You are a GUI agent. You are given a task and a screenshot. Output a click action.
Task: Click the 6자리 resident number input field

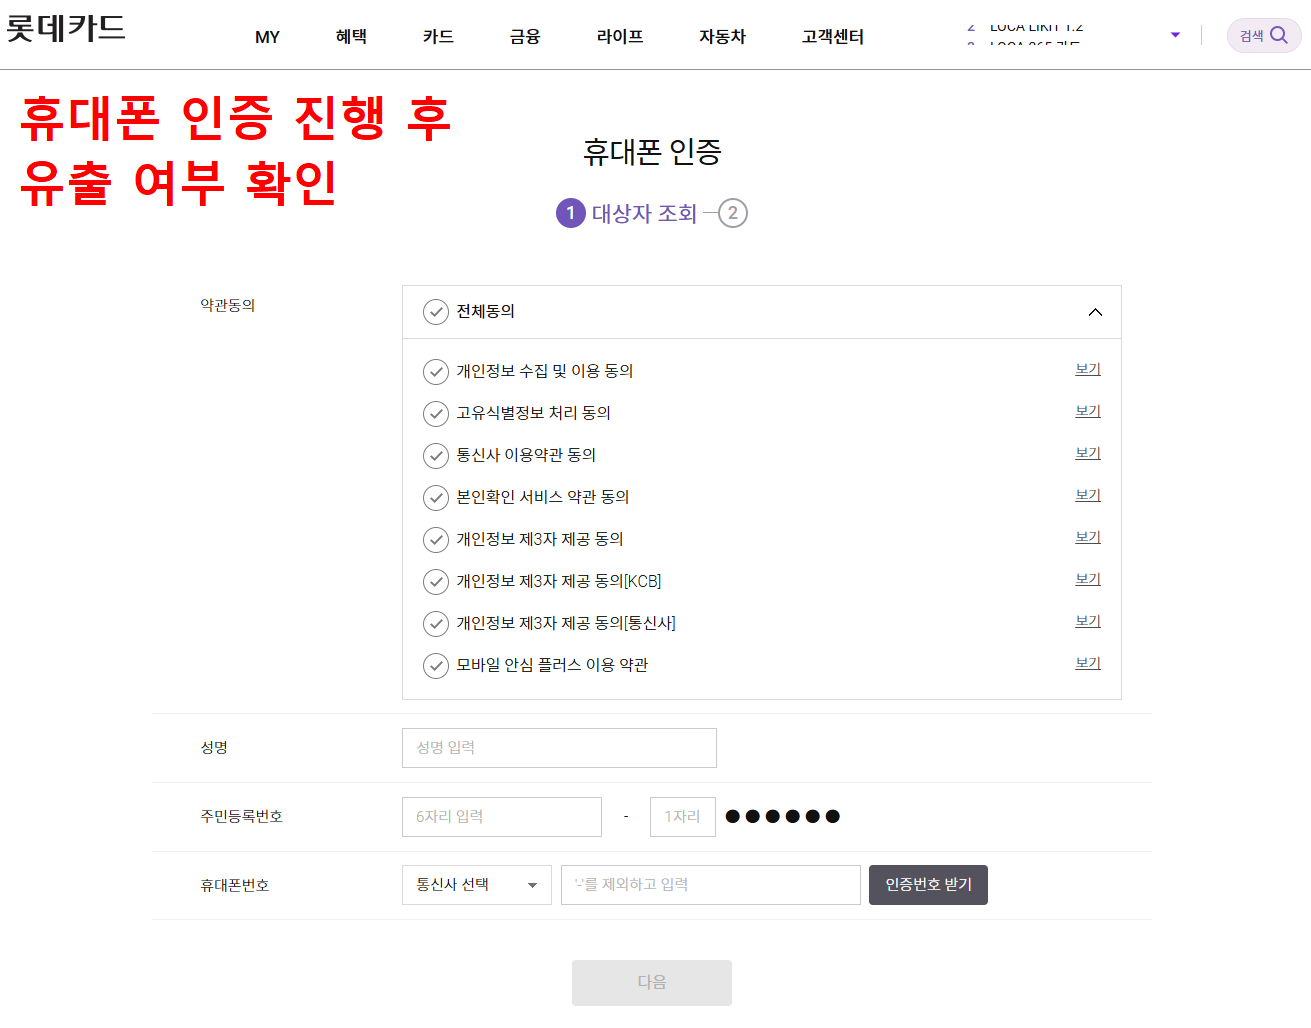point(501,816)
